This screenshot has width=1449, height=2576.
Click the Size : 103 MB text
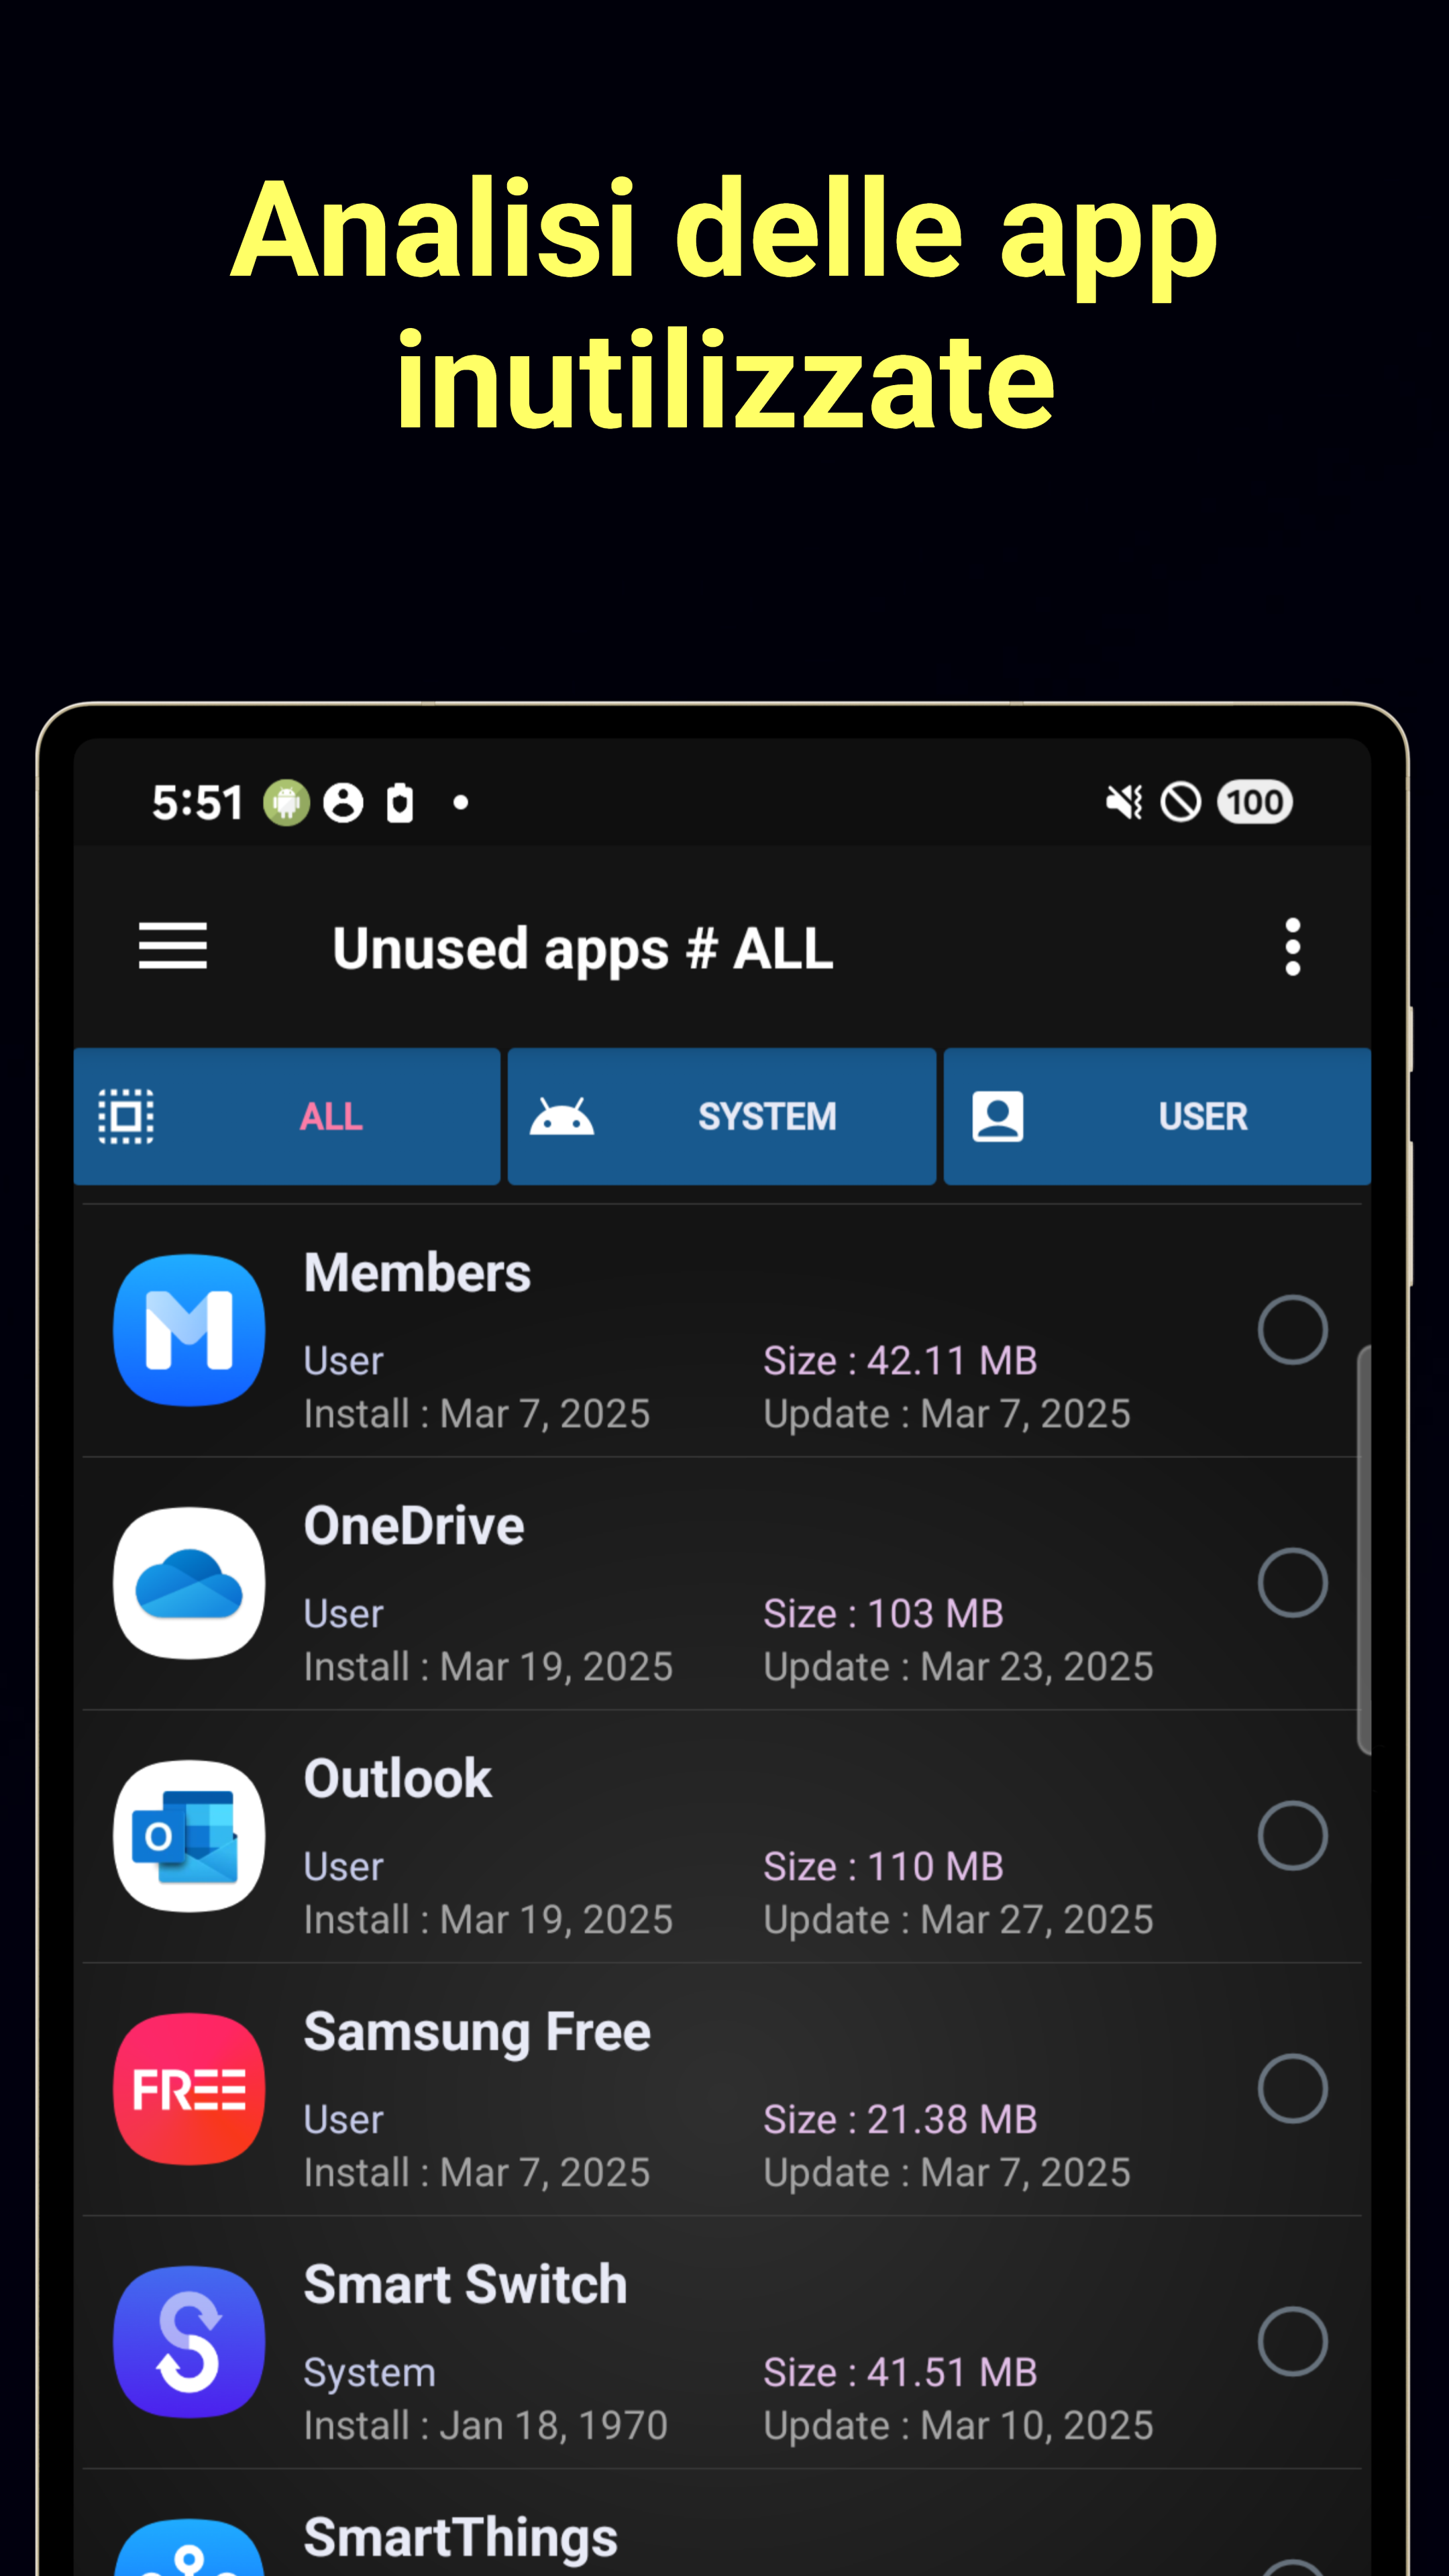[883, 1613]
